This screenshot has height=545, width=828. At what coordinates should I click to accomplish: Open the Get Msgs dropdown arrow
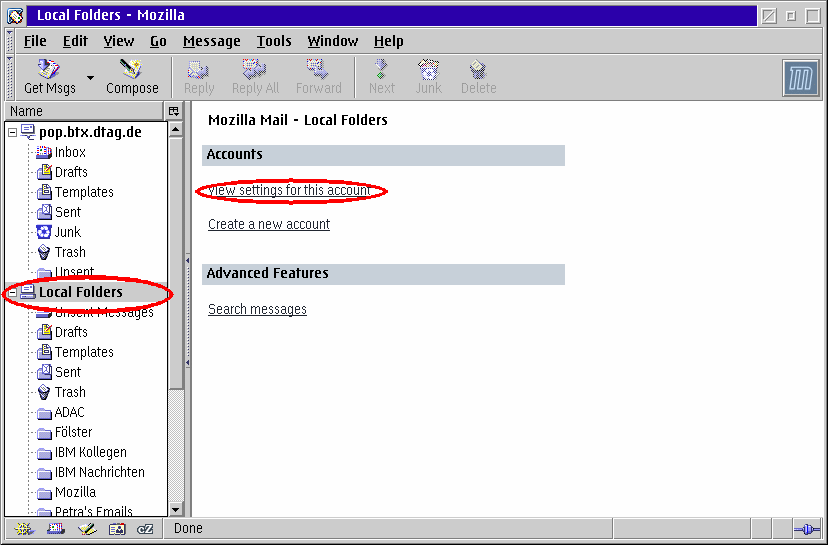(x=90, y=78)
